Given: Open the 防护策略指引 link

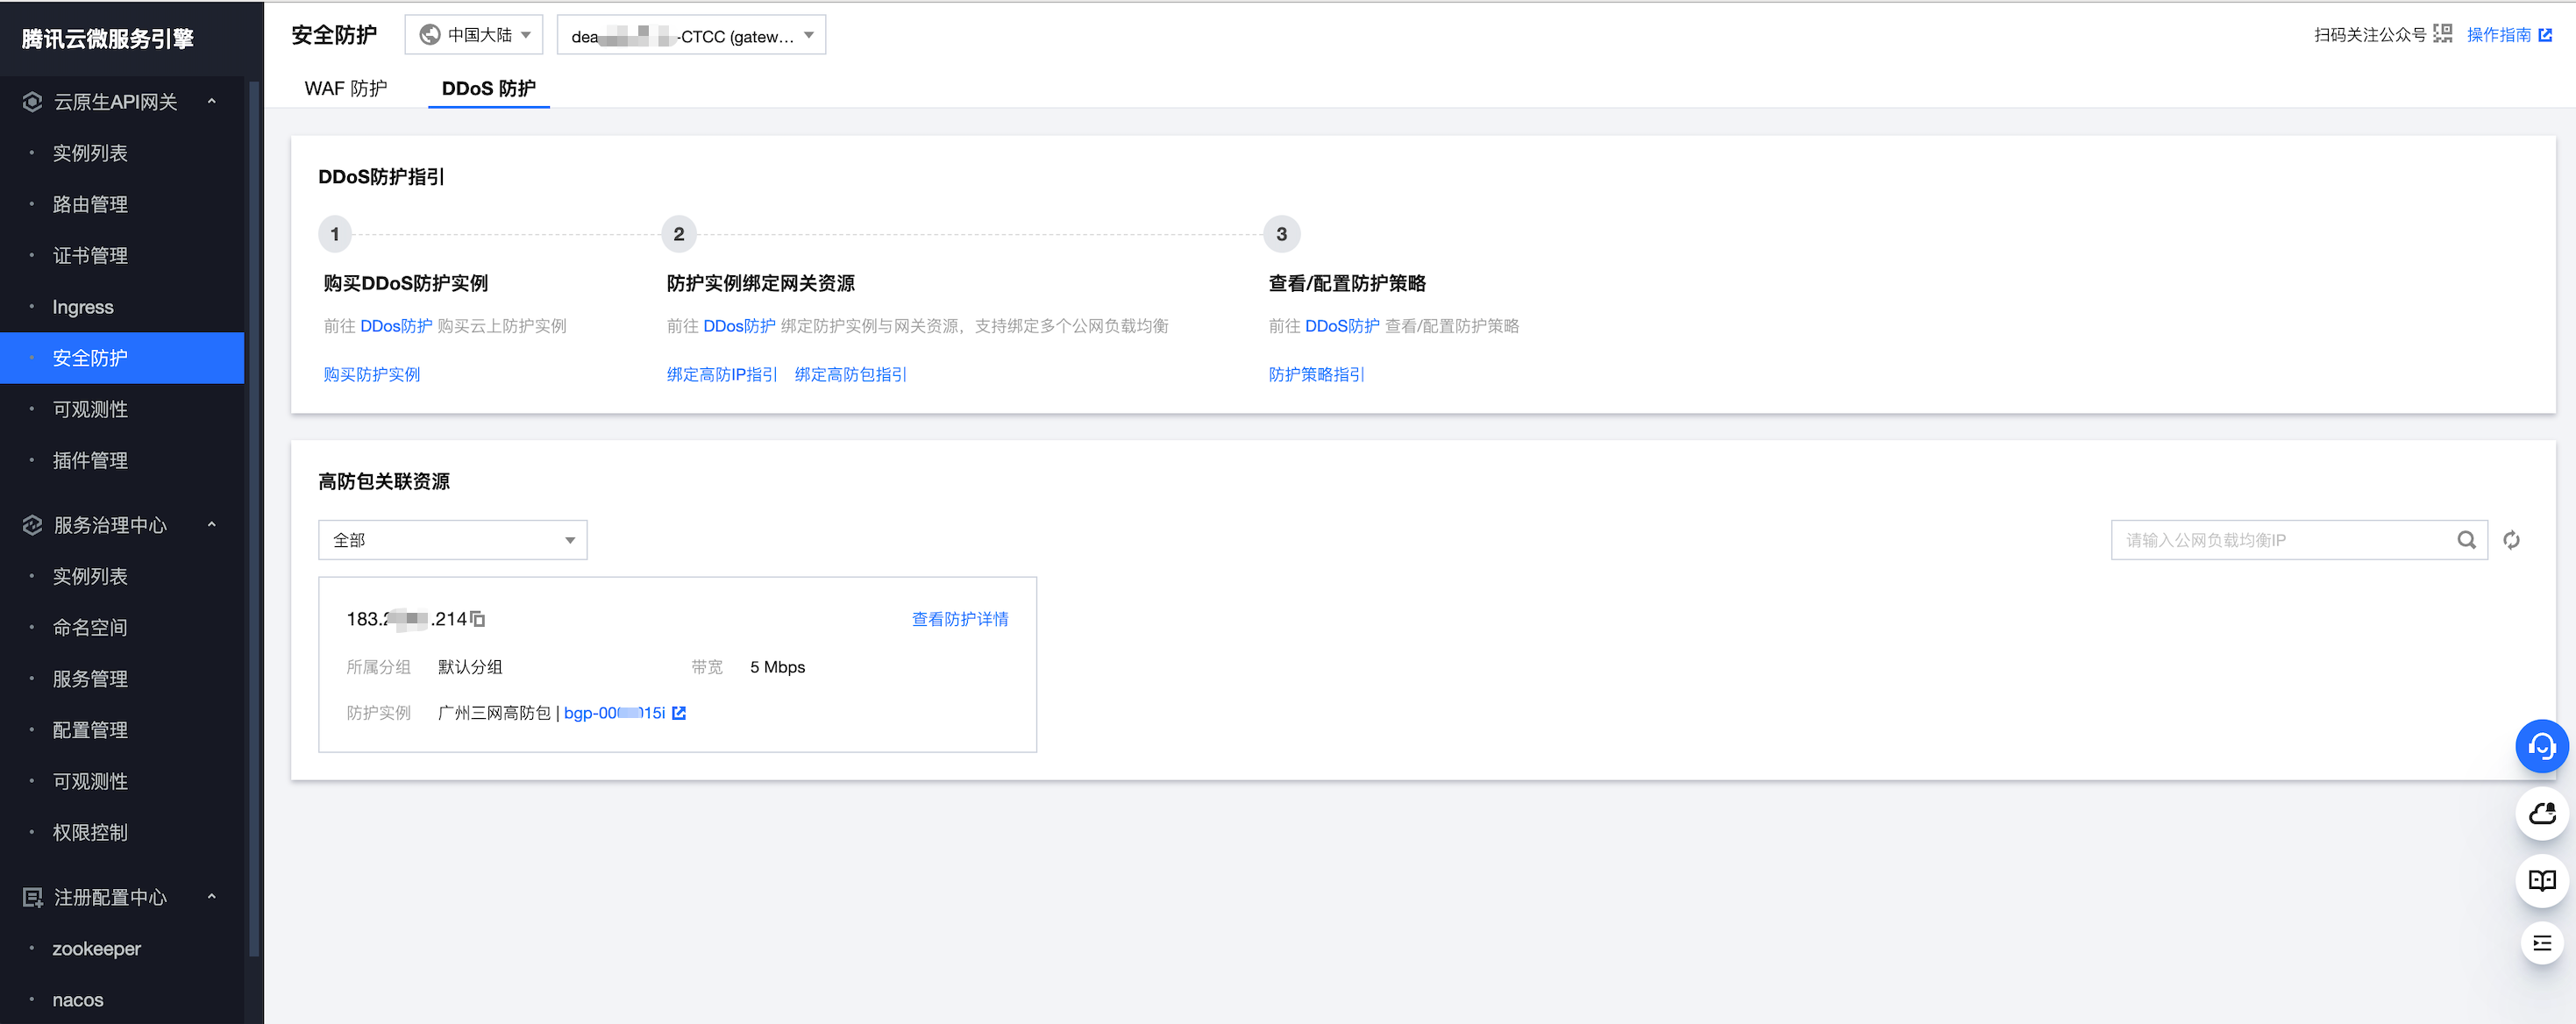Looking at the screenshot, I should (1317, 374).
